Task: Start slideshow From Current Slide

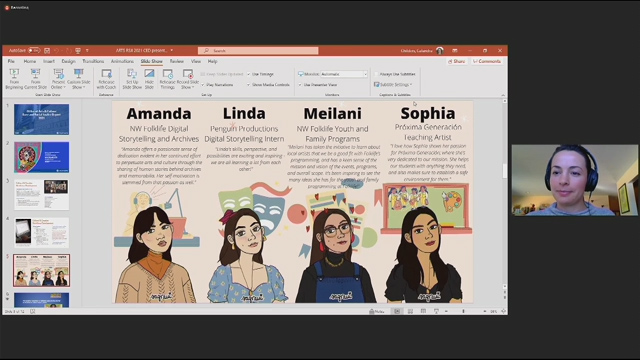Action: 36,79
